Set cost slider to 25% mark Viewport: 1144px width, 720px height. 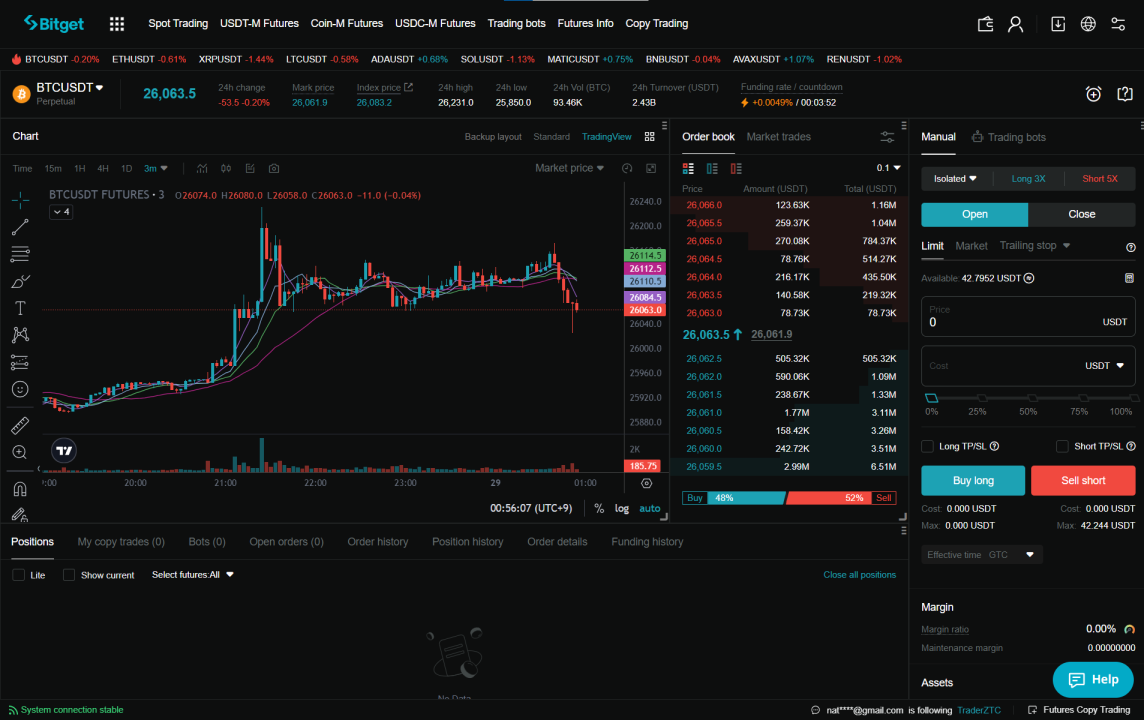982,398
